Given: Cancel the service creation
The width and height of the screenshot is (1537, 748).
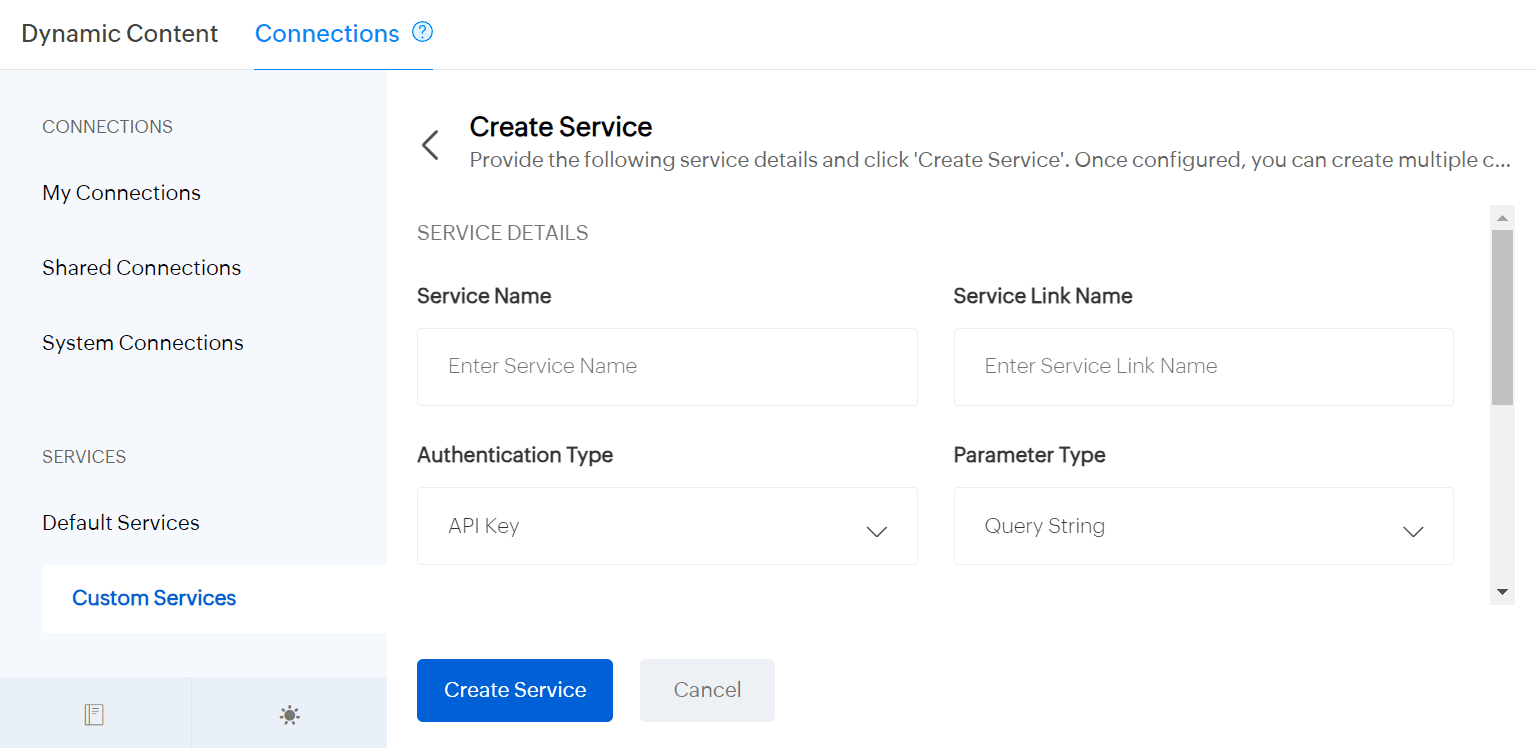Looking at the screenshot, I should click(707, 690).
